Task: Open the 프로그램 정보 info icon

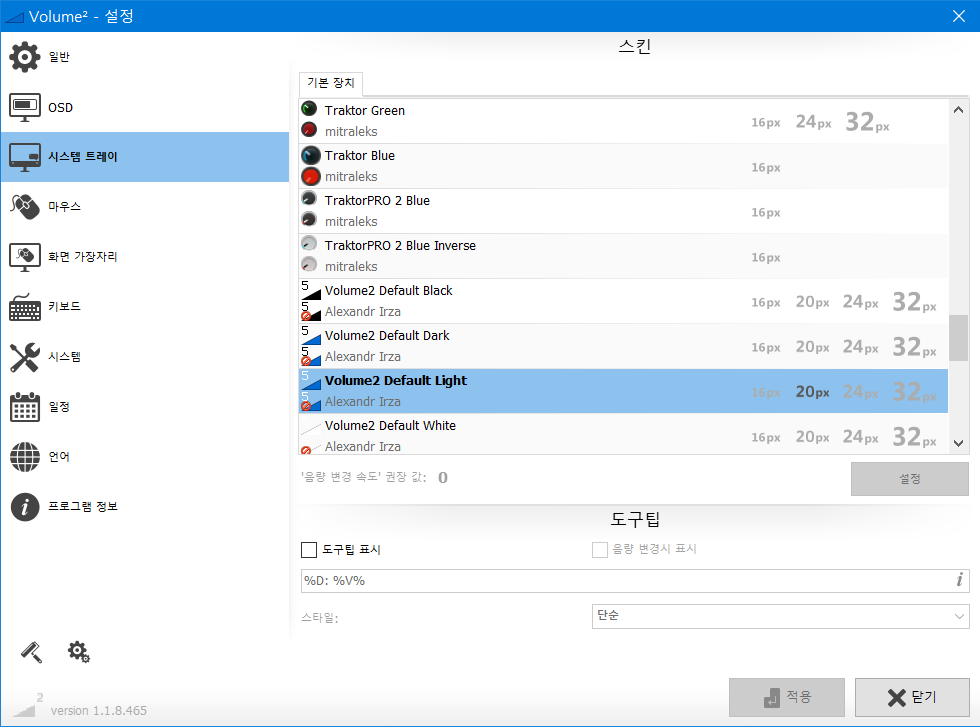Action: pos(24,507)
